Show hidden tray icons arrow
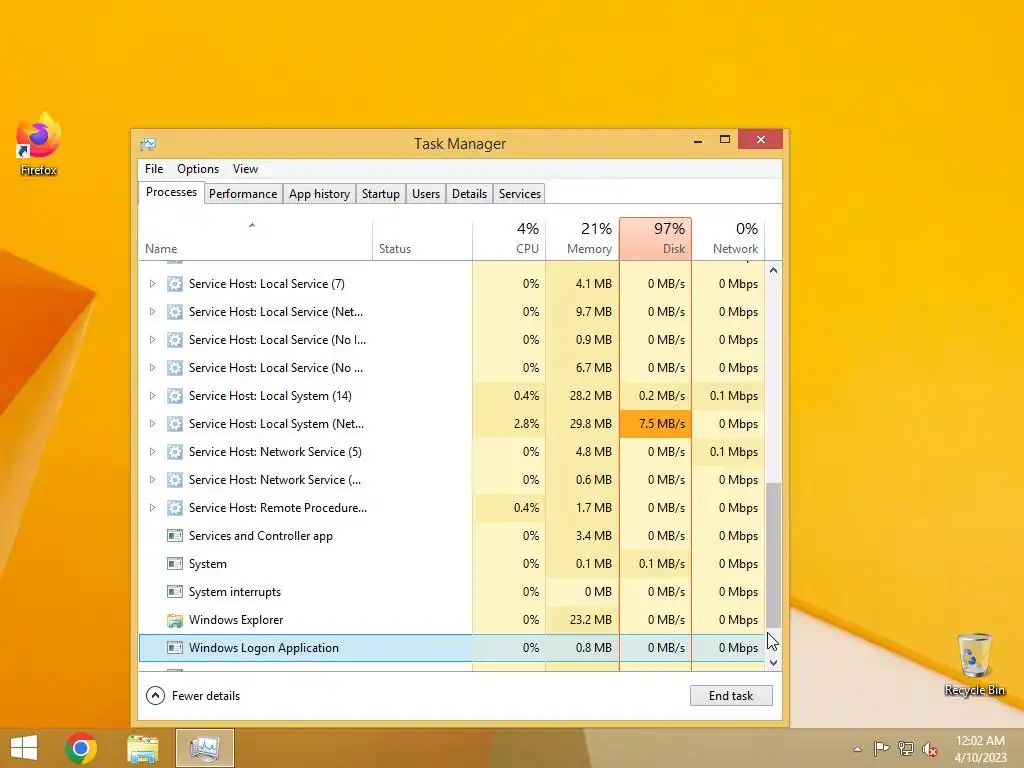Screen dimensions: 1024x768 click(857, 749)
